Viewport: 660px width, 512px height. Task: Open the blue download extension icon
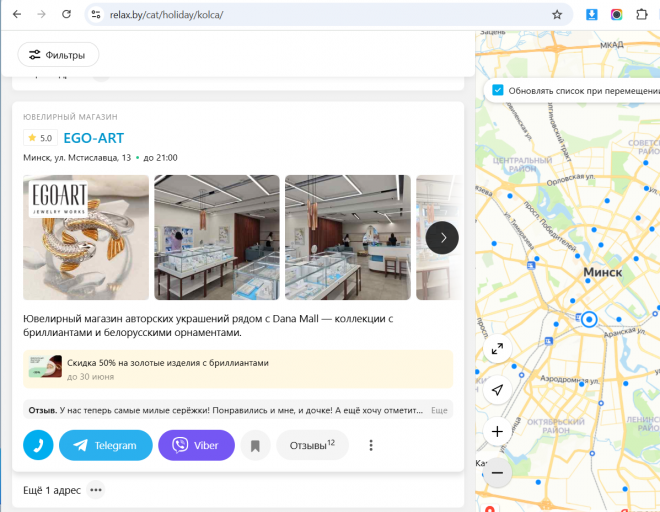591,15
